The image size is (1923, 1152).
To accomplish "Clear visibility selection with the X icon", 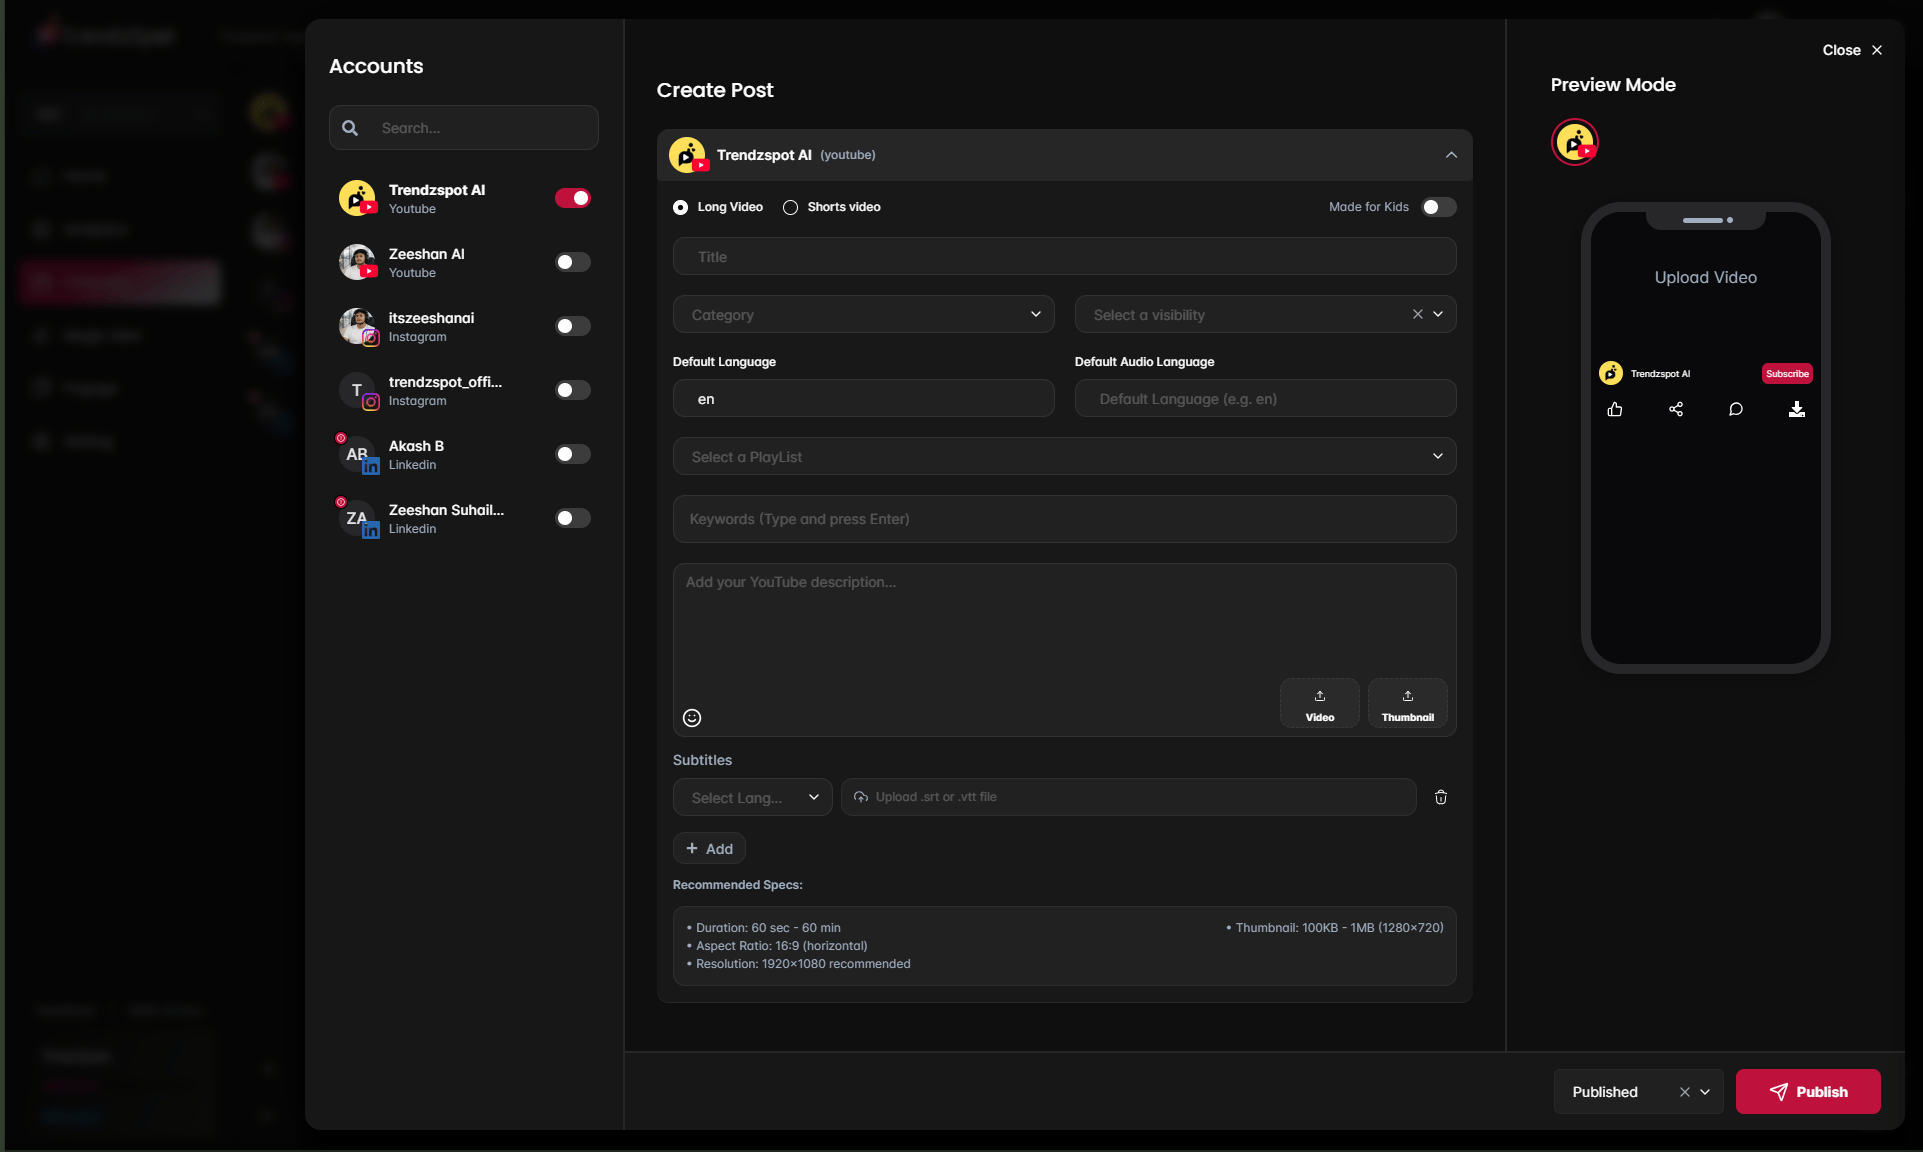I will pos(1418,314).
